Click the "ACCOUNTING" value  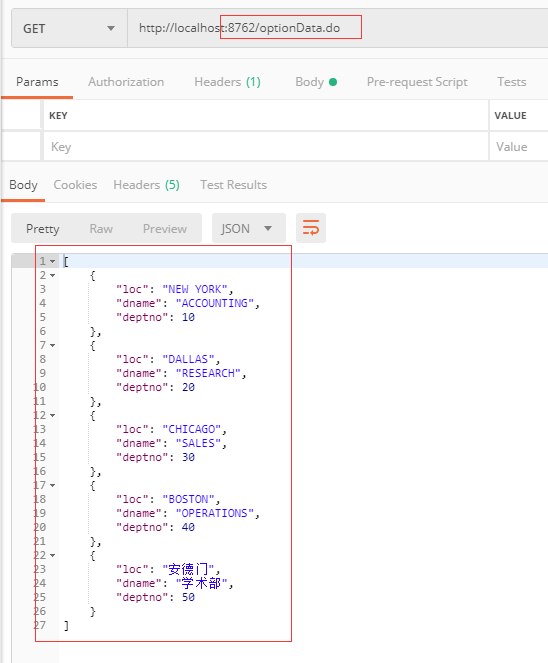[x=215, y=303]
